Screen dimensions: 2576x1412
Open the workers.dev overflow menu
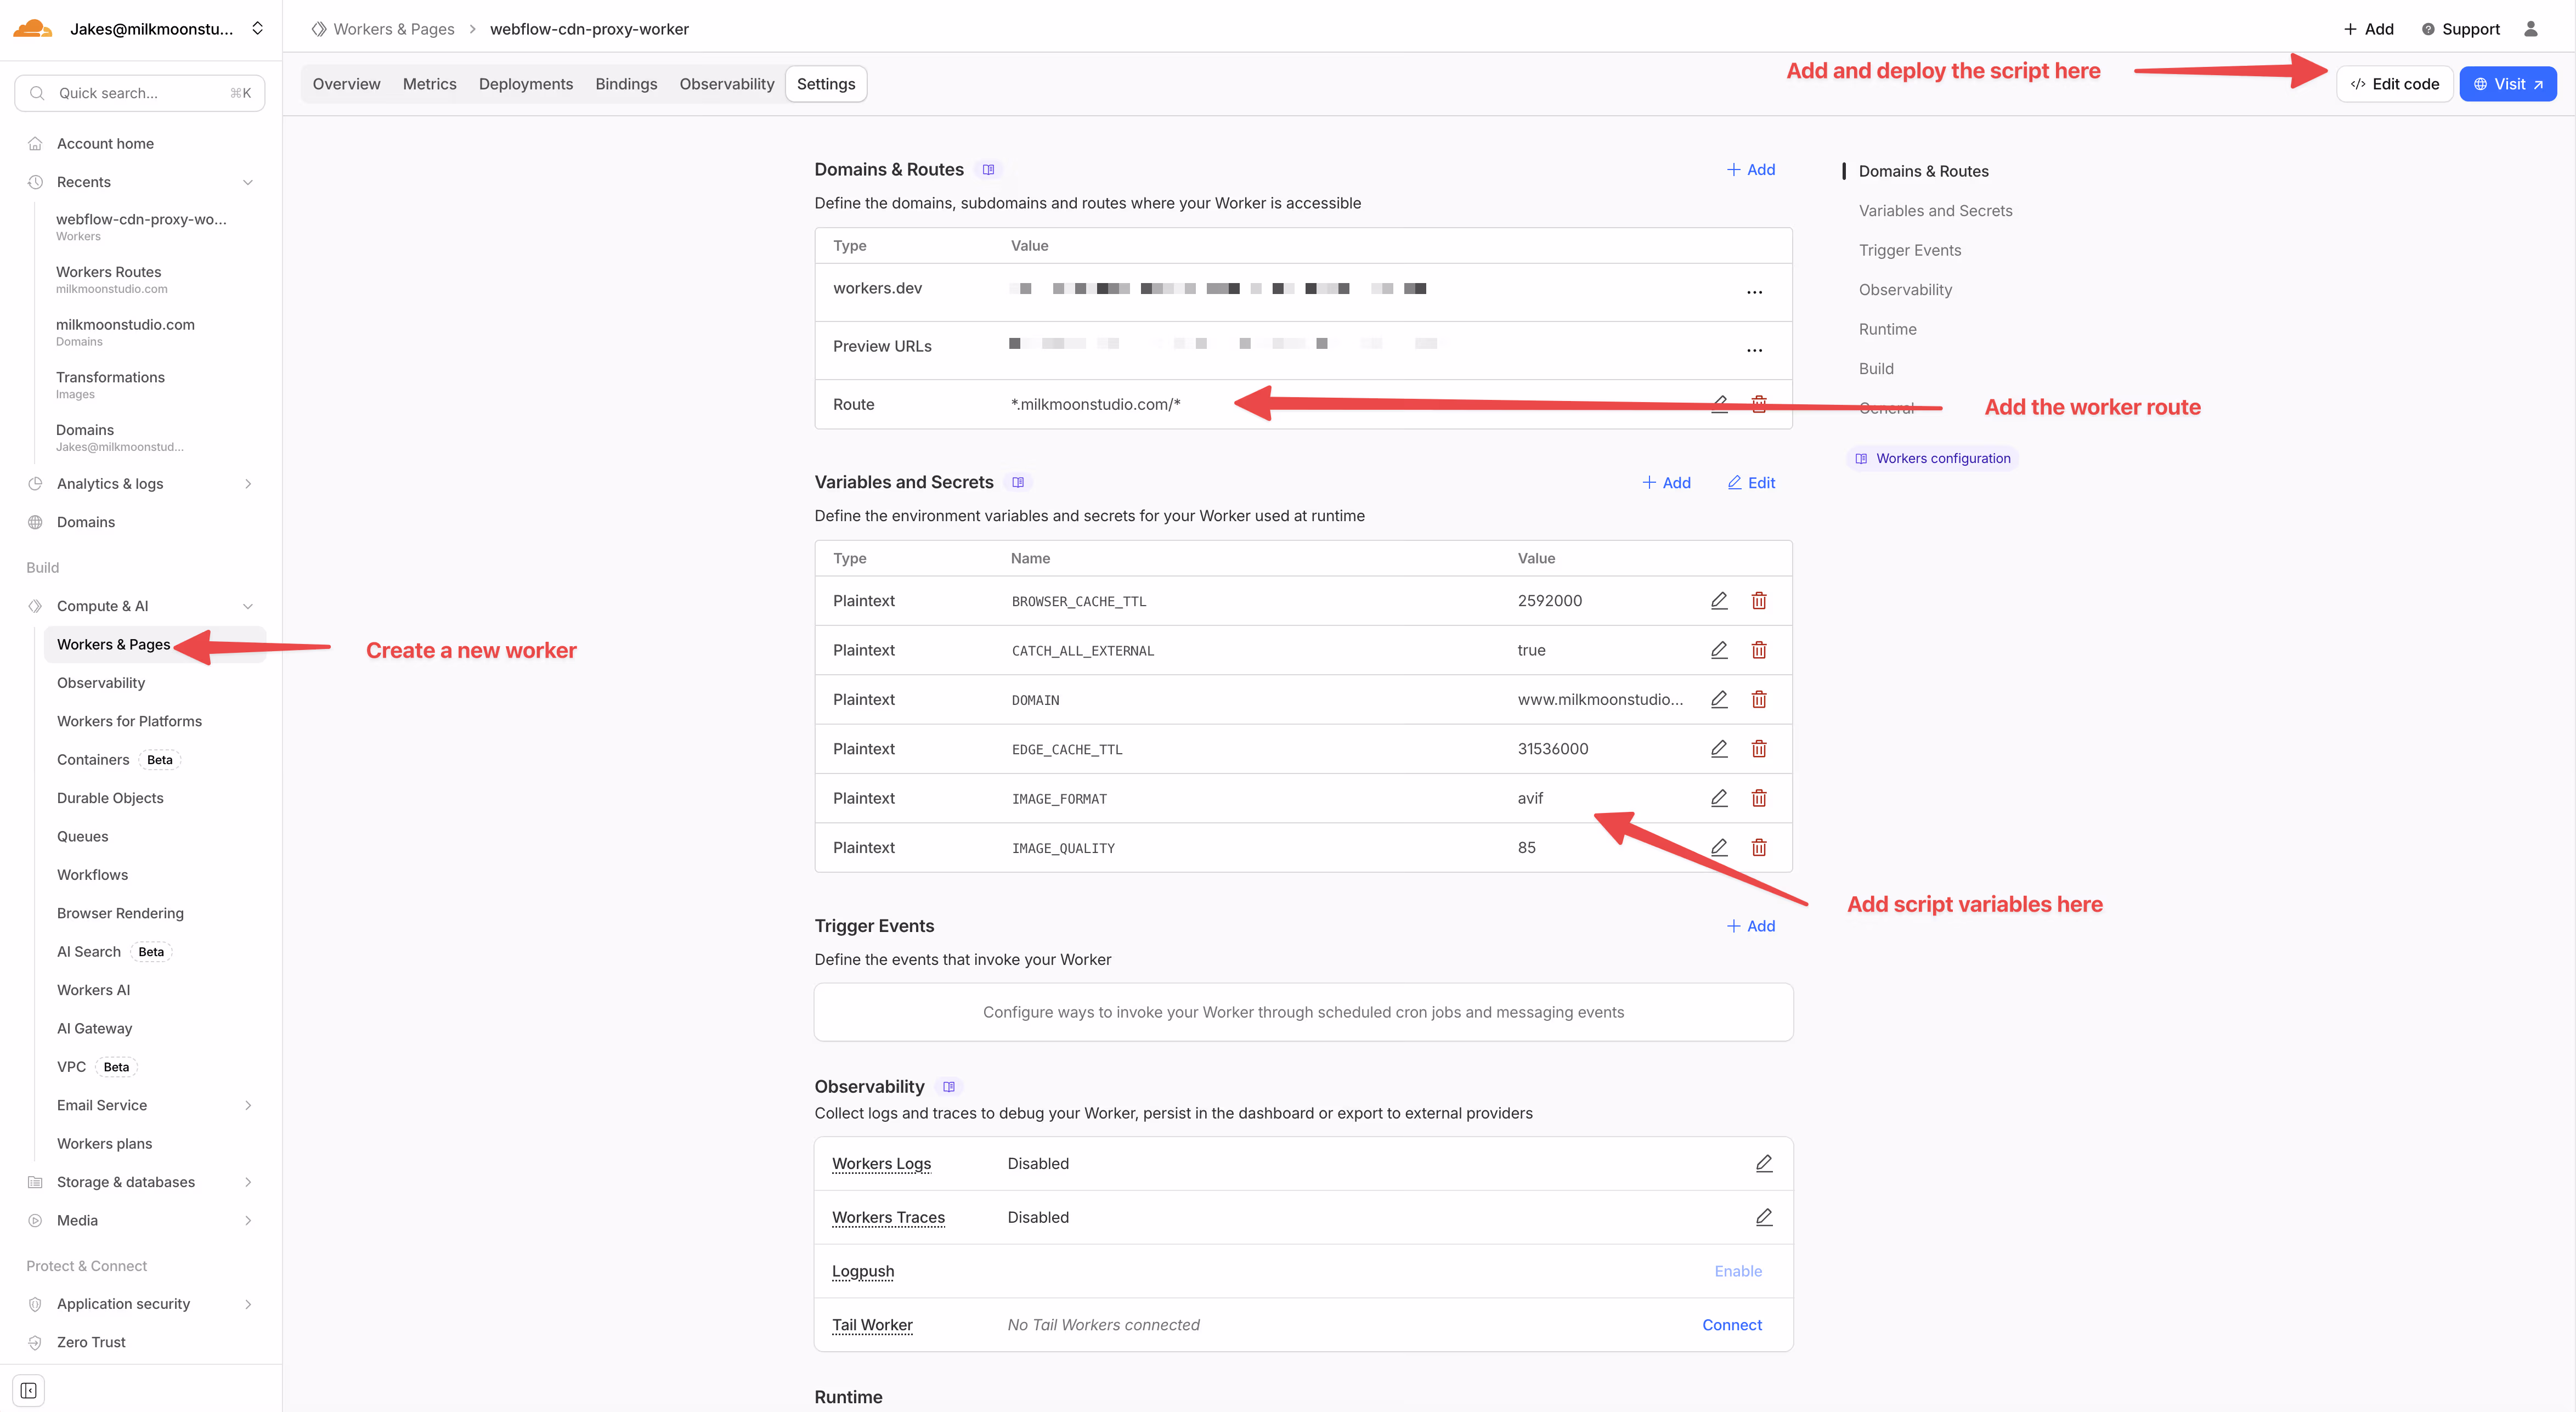(1755, 292)
